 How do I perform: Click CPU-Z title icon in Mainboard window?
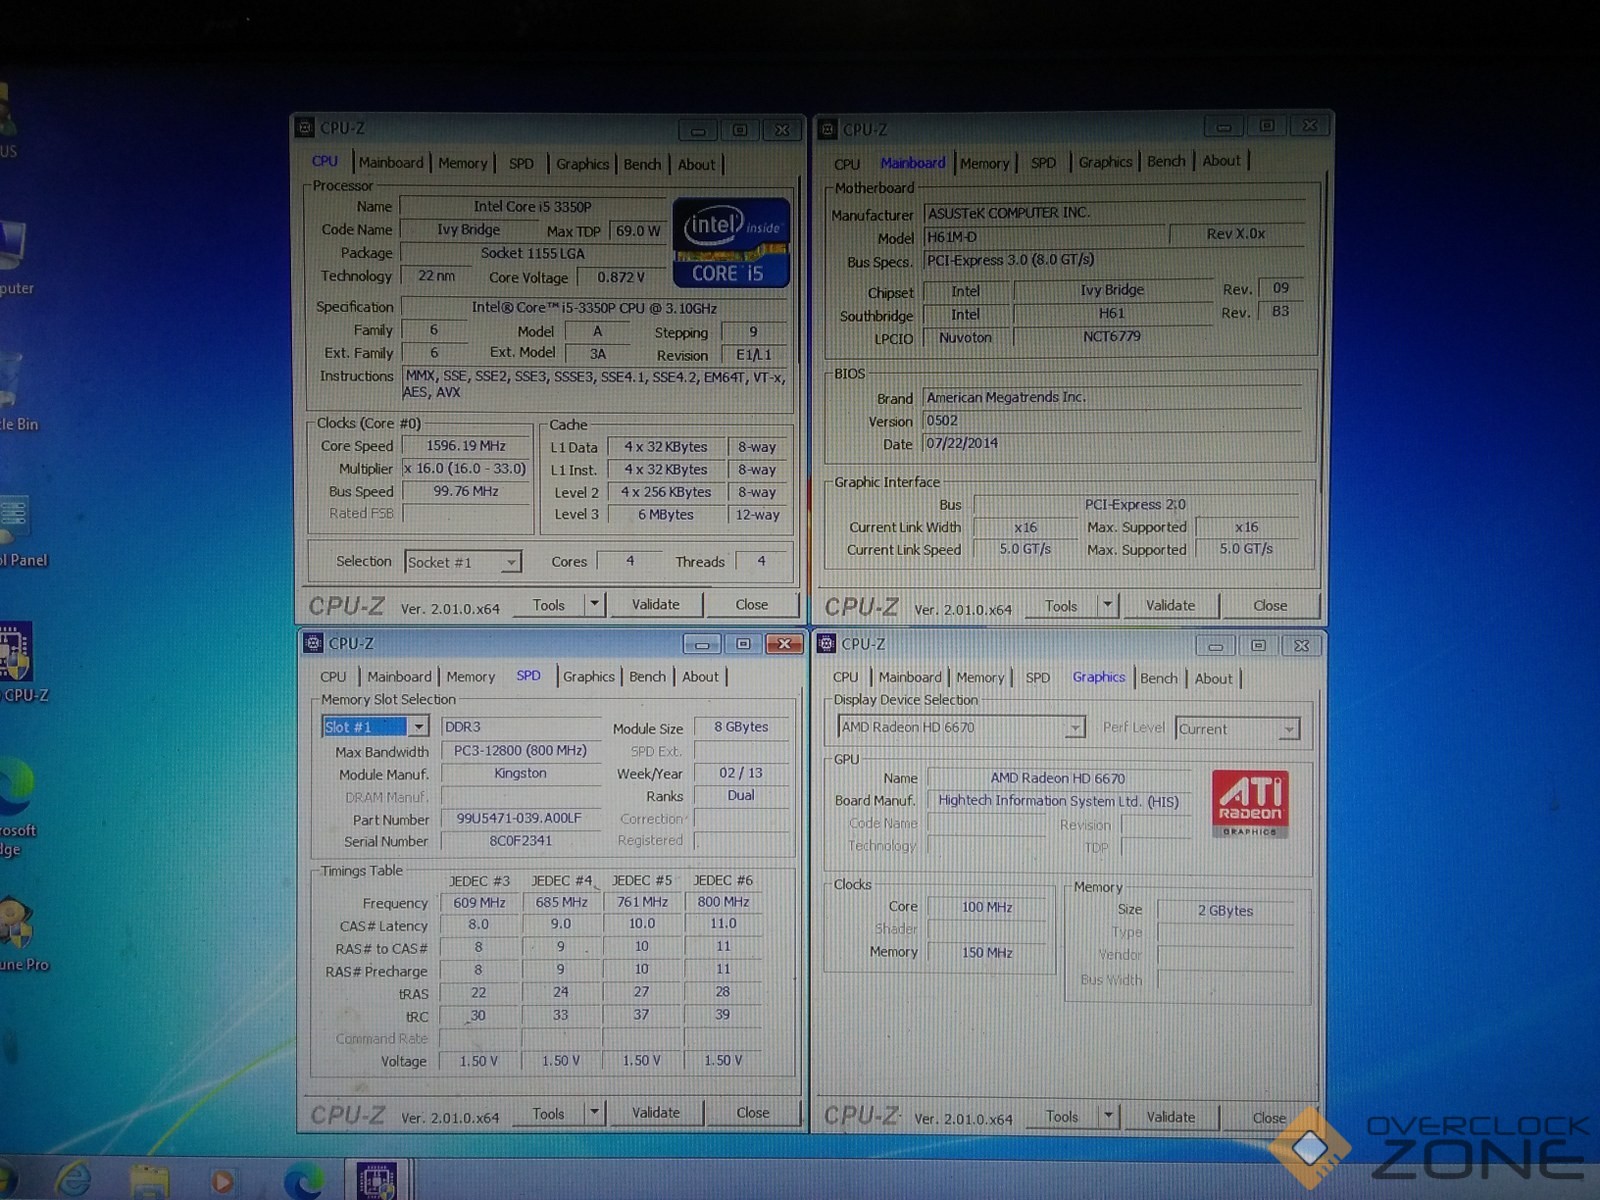pos(828,129)
